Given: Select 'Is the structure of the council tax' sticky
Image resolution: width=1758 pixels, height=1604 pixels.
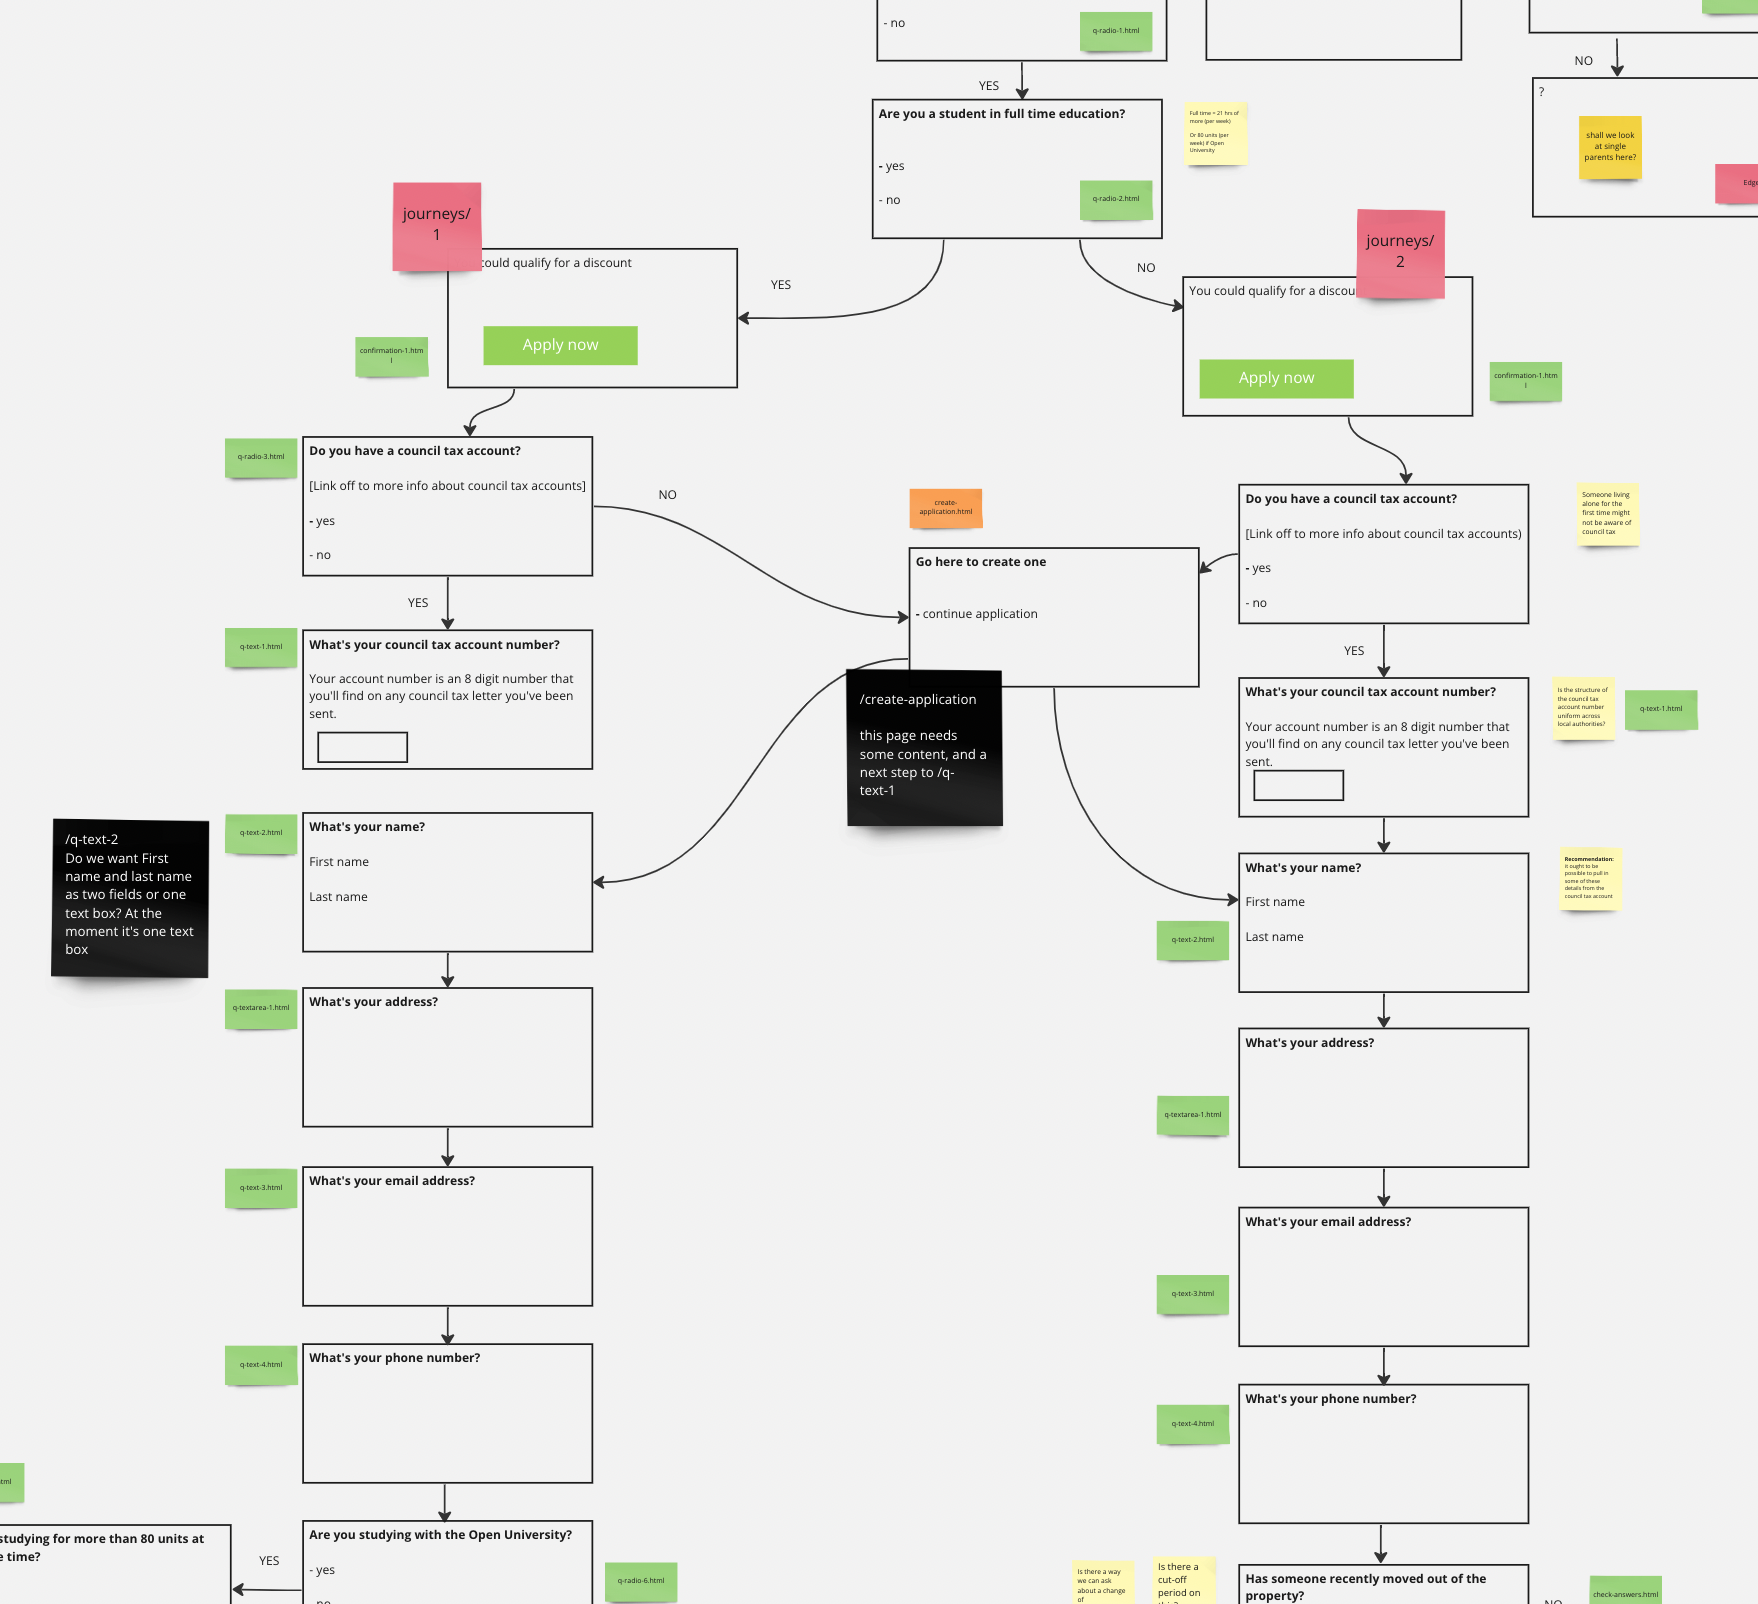Looking at the screenshot, I should [1583, 707].
